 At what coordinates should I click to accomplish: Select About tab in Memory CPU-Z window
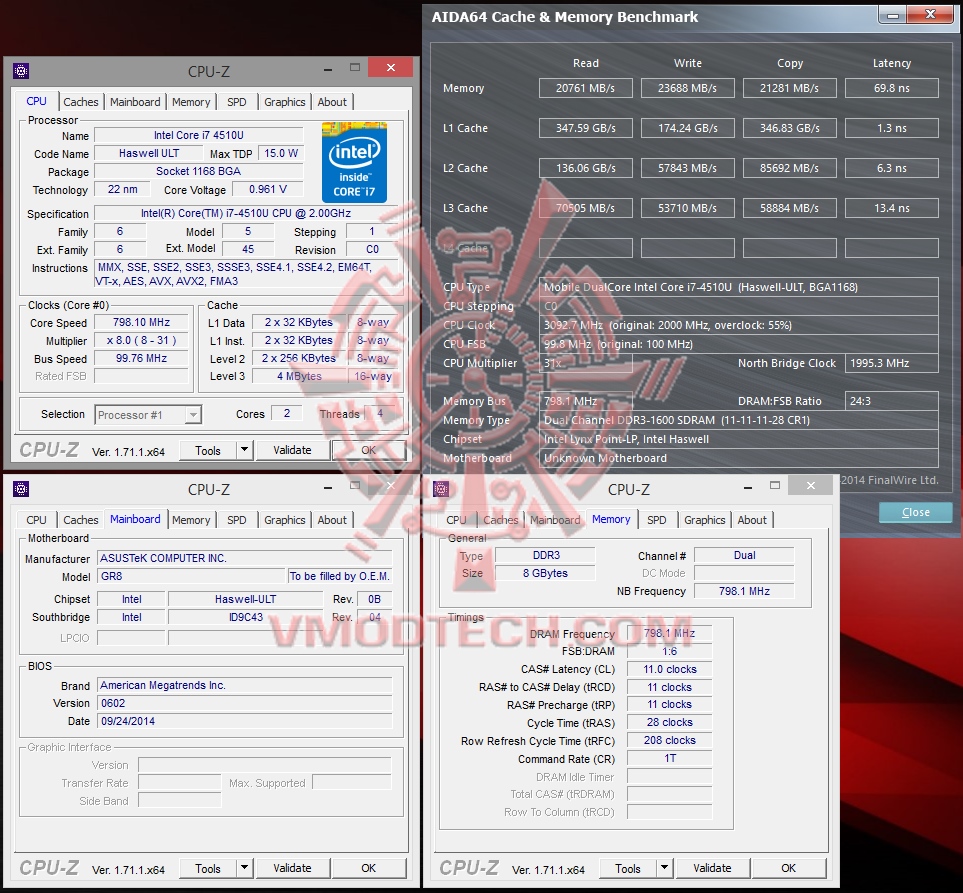point(752,520)
